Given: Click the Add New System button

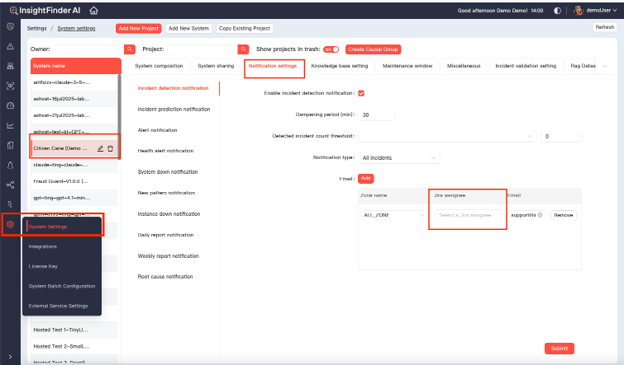Looking at the screenshot, I should (x=189, y=29).
